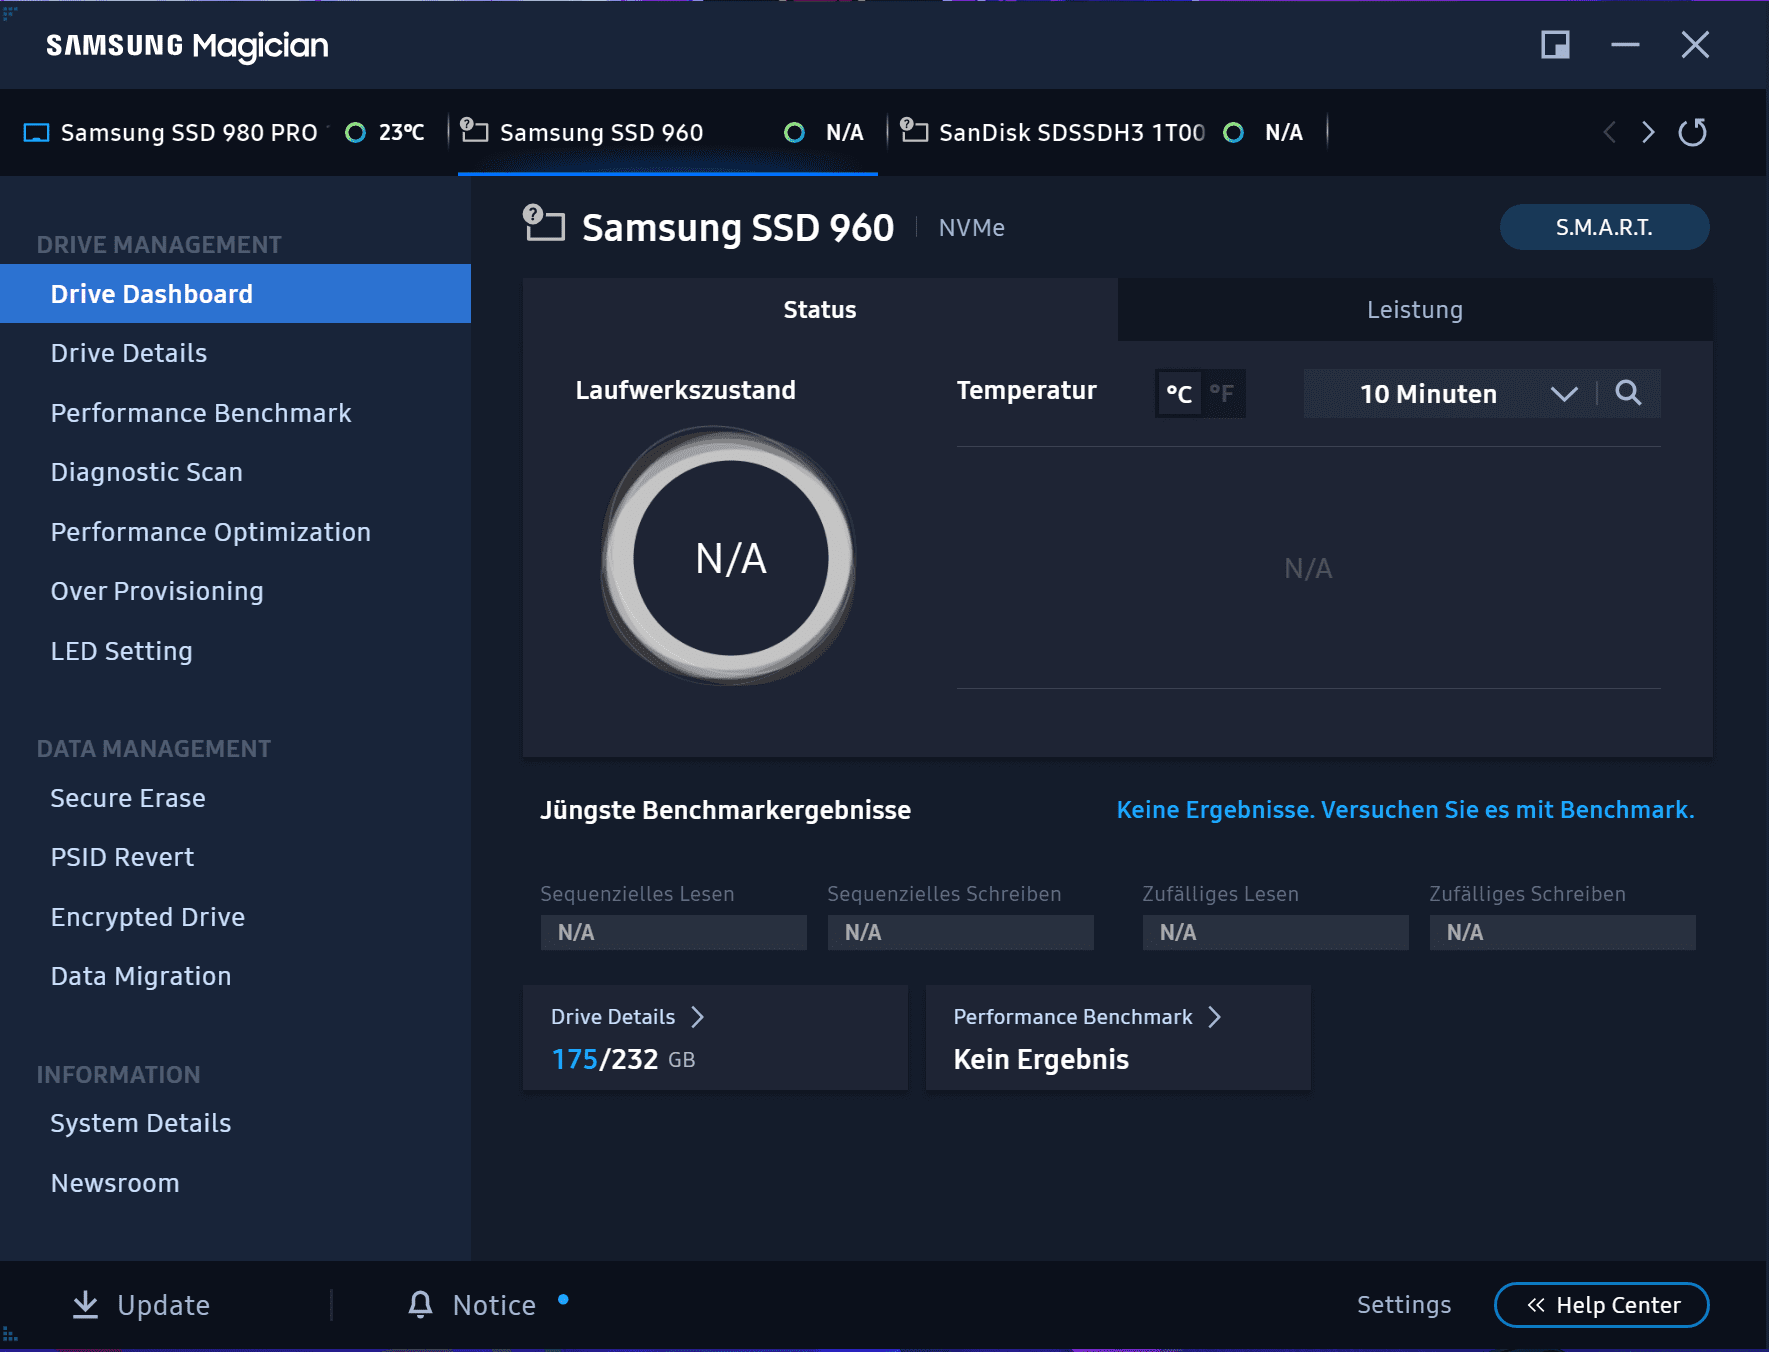Click the Keine Ergebnisse benchmark link
This screenshot has width=1769, height=1352.
1405,810
